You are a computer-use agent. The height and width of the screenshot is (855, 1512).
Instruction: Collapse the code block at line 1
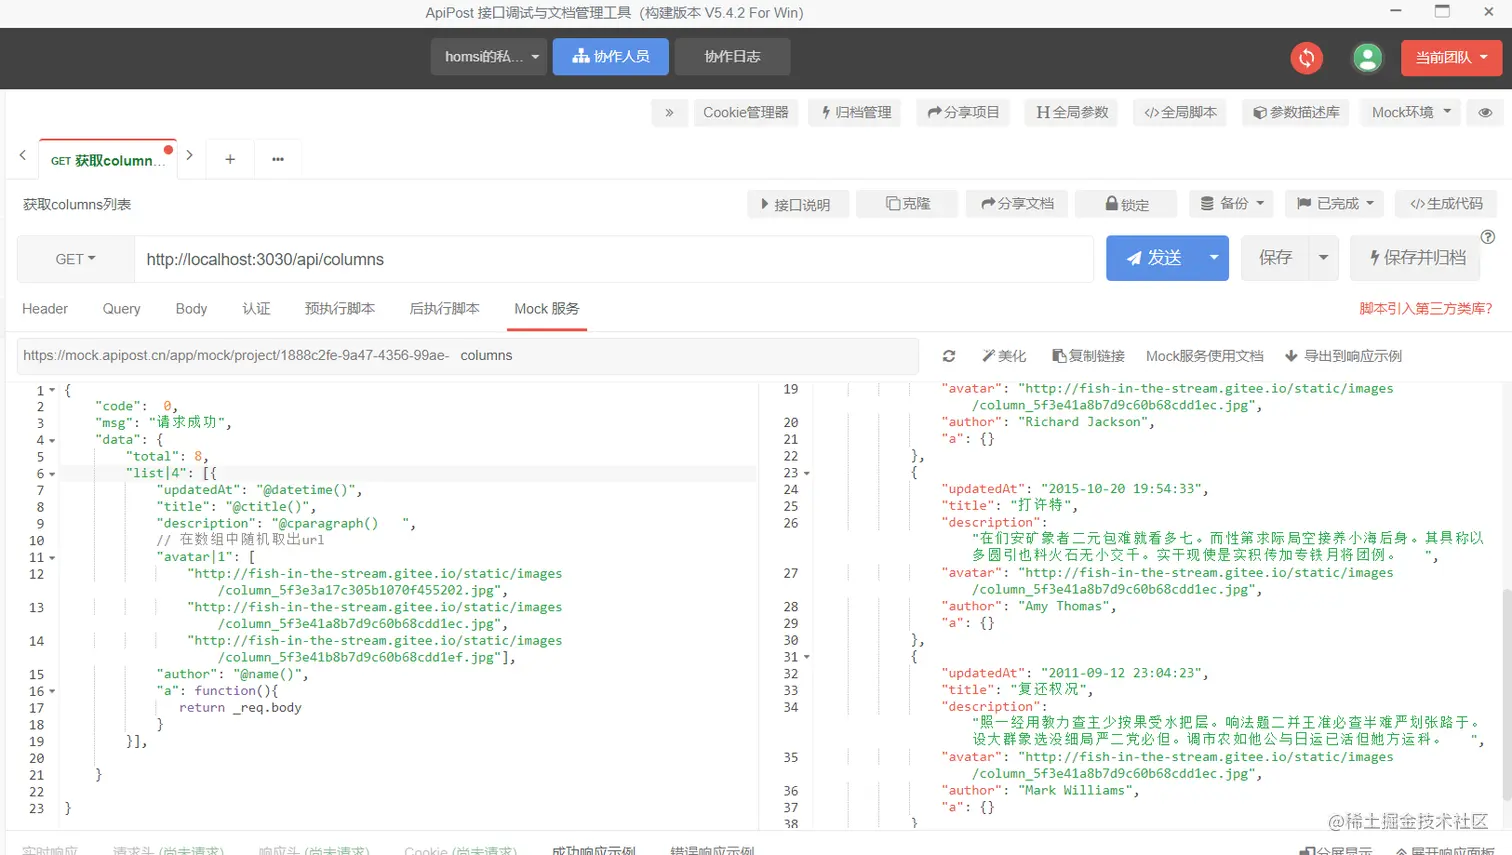tap(52, 390)
